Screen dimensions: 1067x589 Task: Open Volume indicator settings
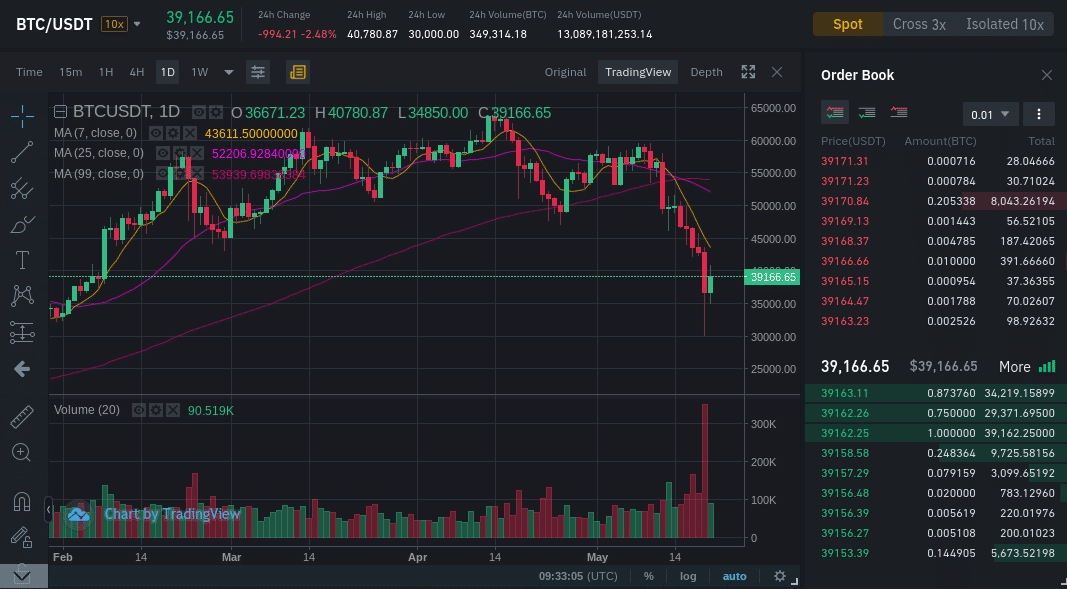click(x=156, y=410)
